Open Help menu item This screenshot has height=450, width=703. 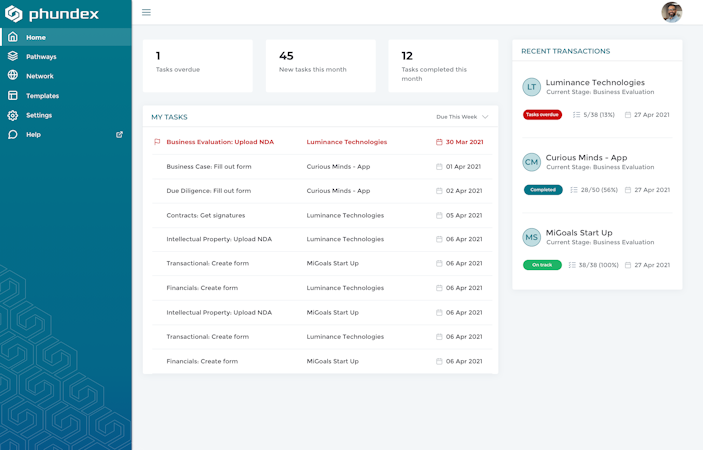66,134
